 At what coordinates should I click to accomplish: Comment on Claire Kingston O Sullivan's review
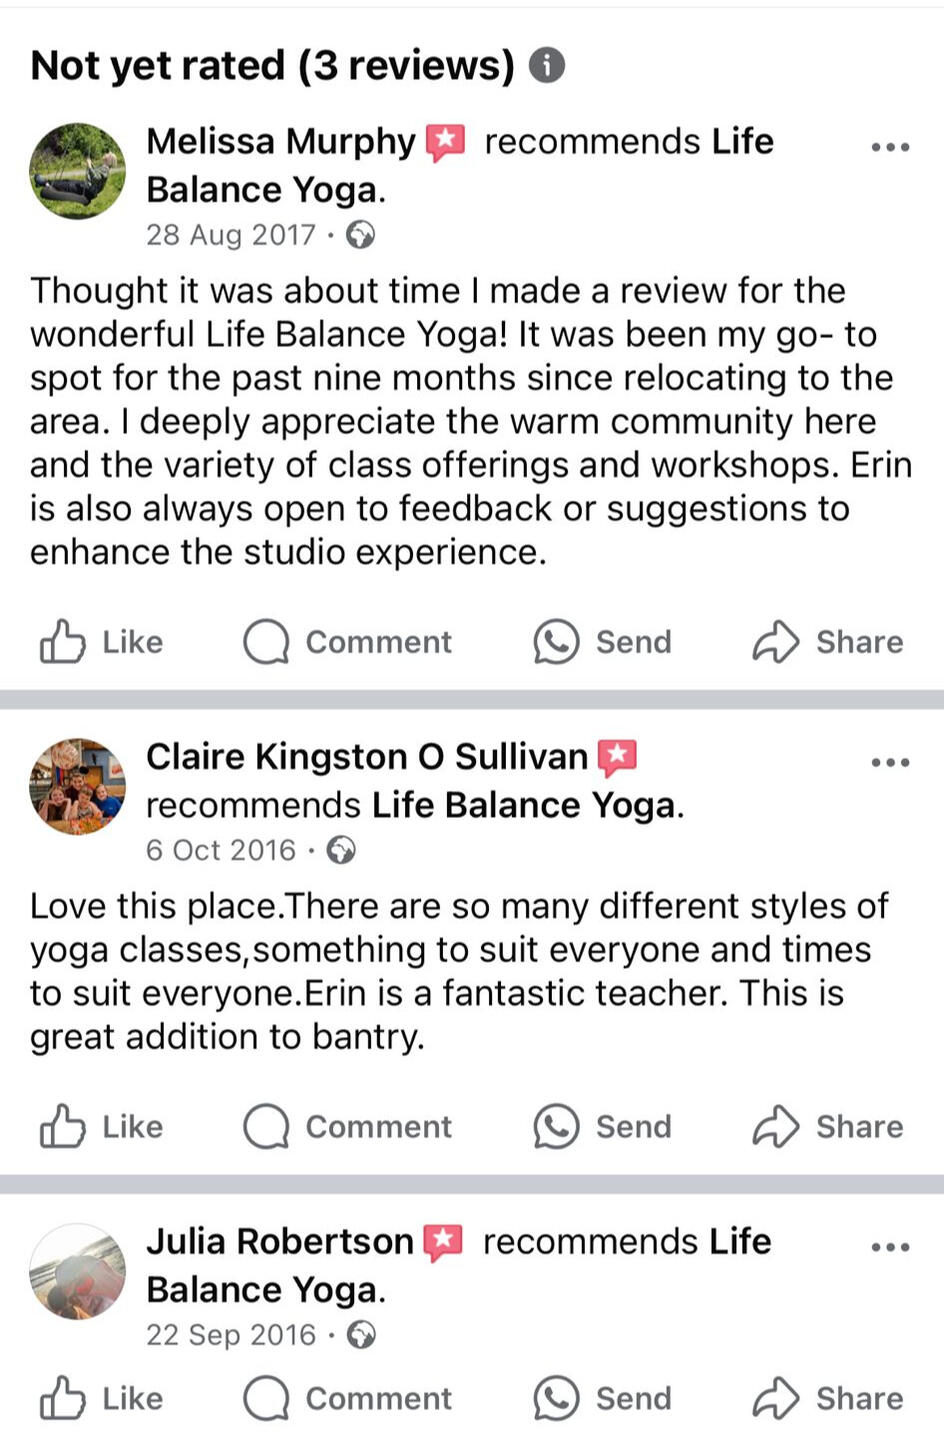coord(348,1127)
